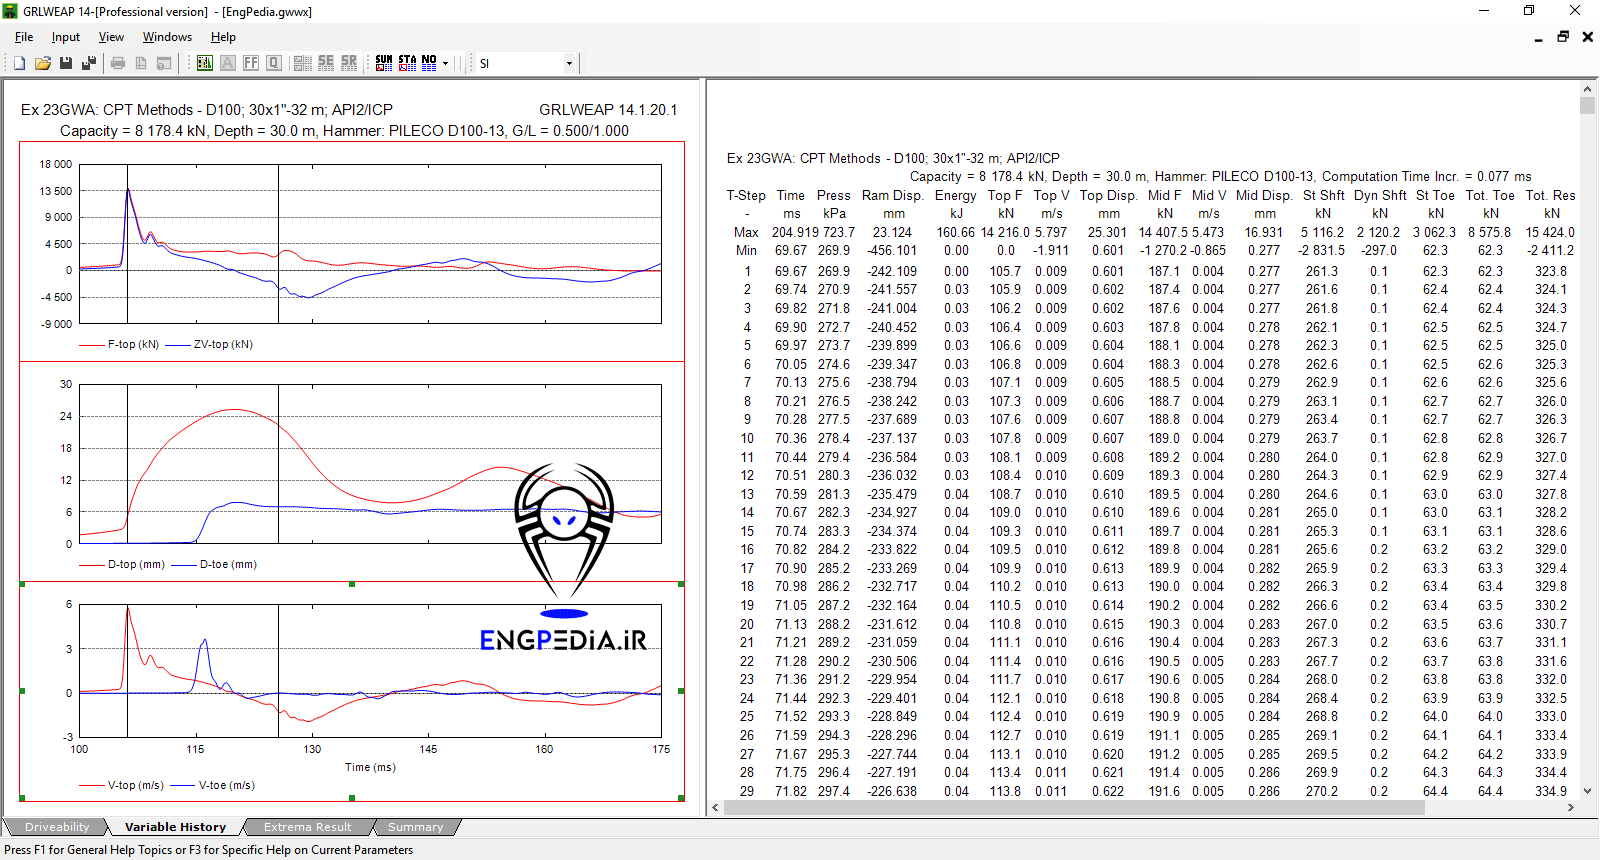Screen dimensions: 1600x860
Task: Click the bottom-center handle of the velocity chart
Action: [x=352, y=798]
